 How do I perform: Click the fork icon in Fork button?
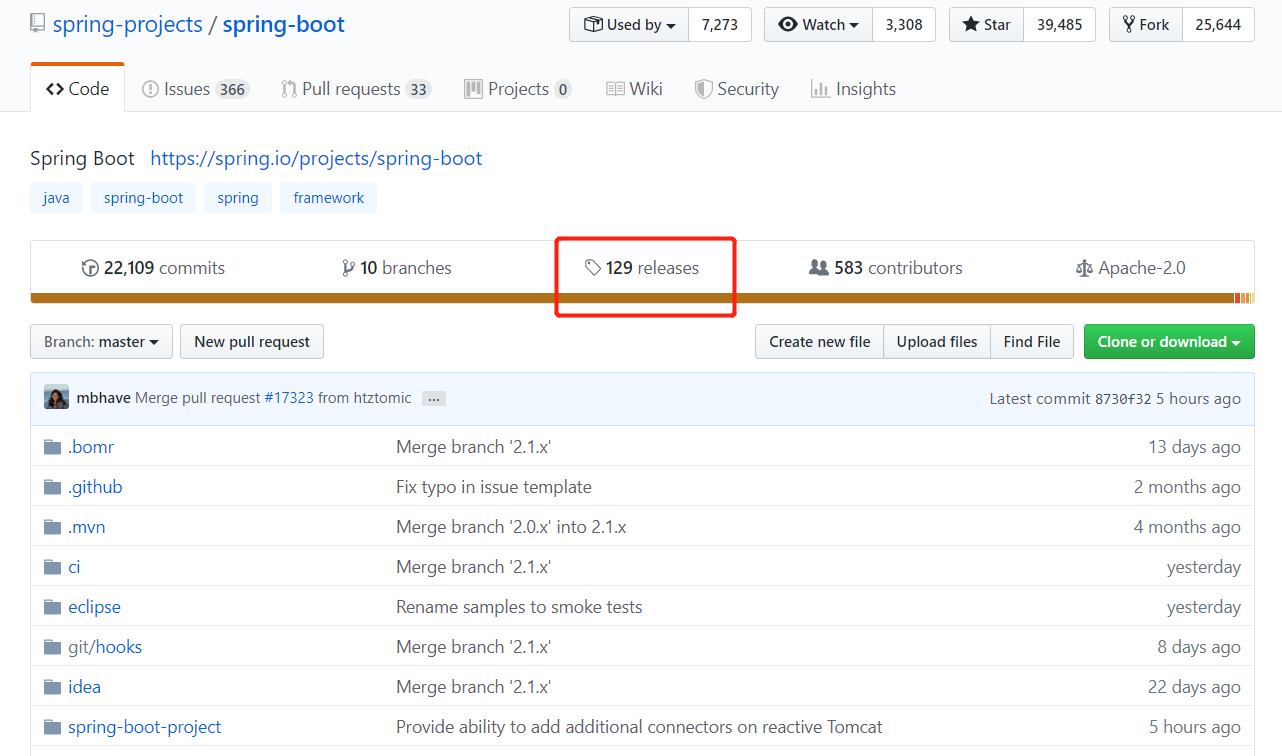(x=1128, y=25)
